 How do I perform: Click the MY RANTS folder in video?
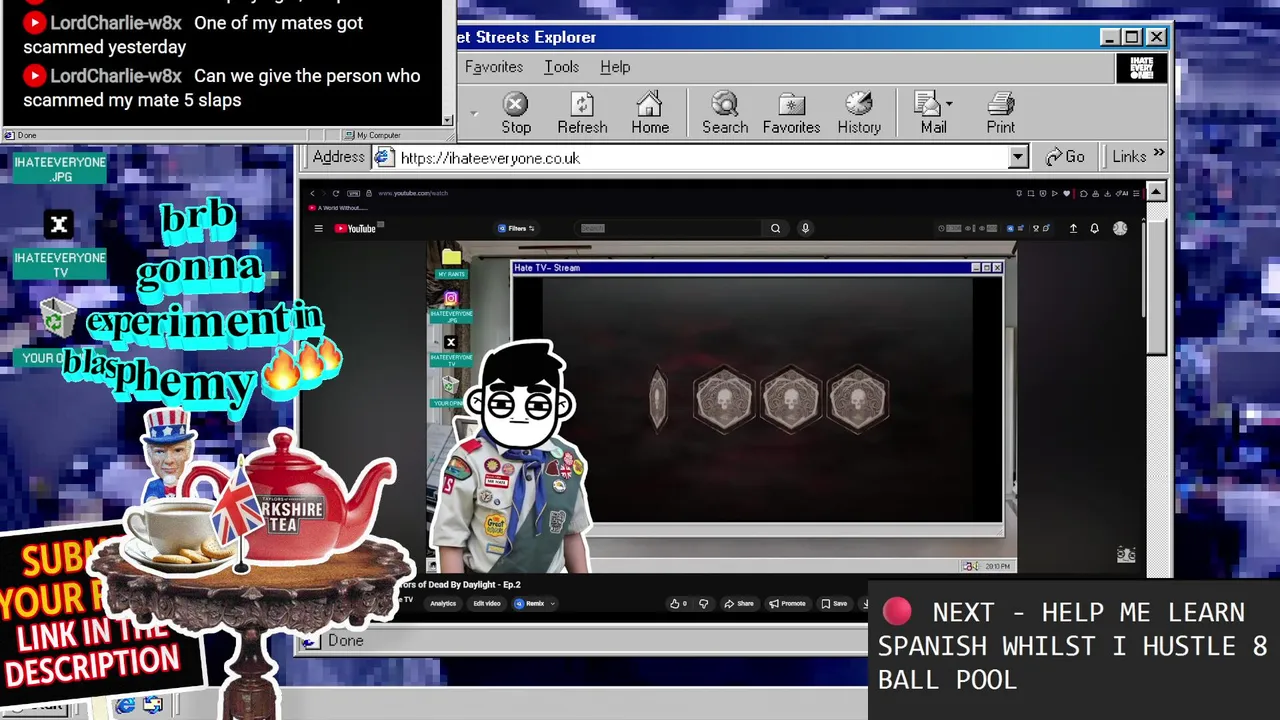pos(451,261)
